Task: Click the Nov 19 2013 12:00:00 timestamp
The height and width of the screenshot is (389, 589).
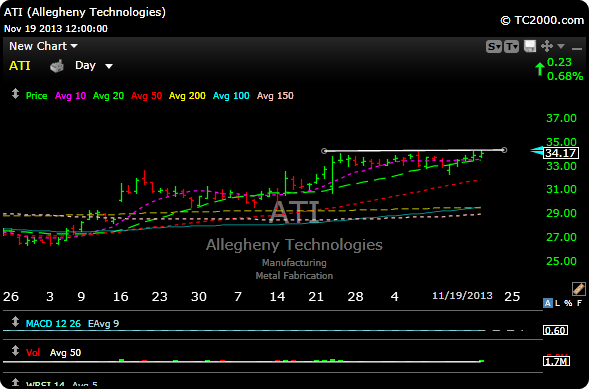Action: (x=56, y=29)
